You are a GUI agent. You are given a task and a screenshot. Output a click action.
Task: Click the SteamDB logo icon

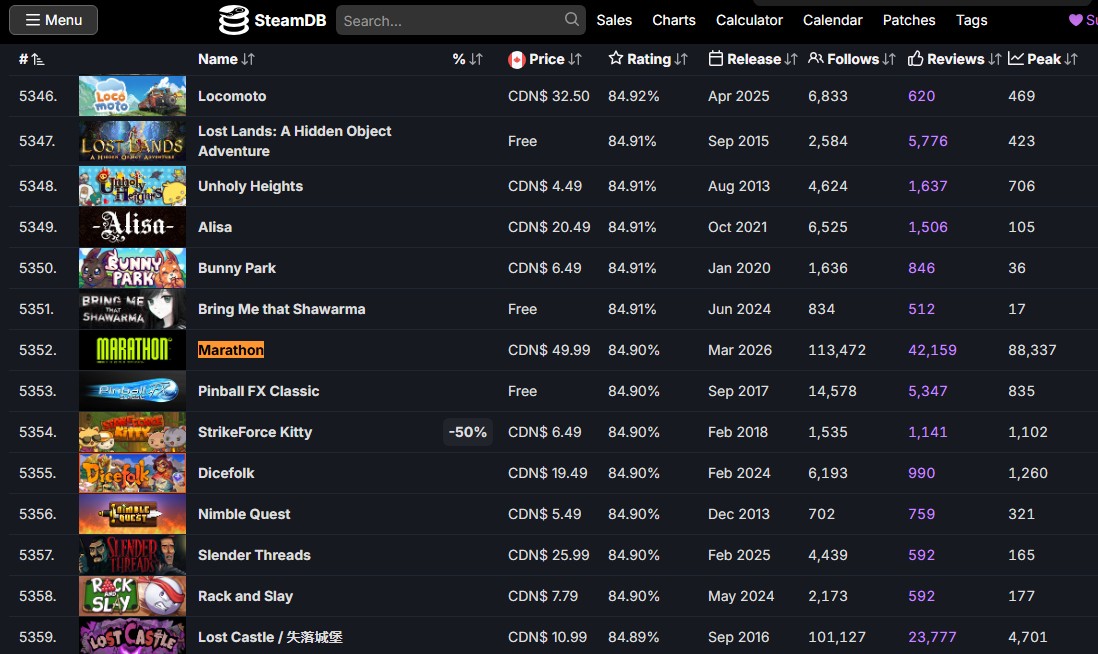233,20
